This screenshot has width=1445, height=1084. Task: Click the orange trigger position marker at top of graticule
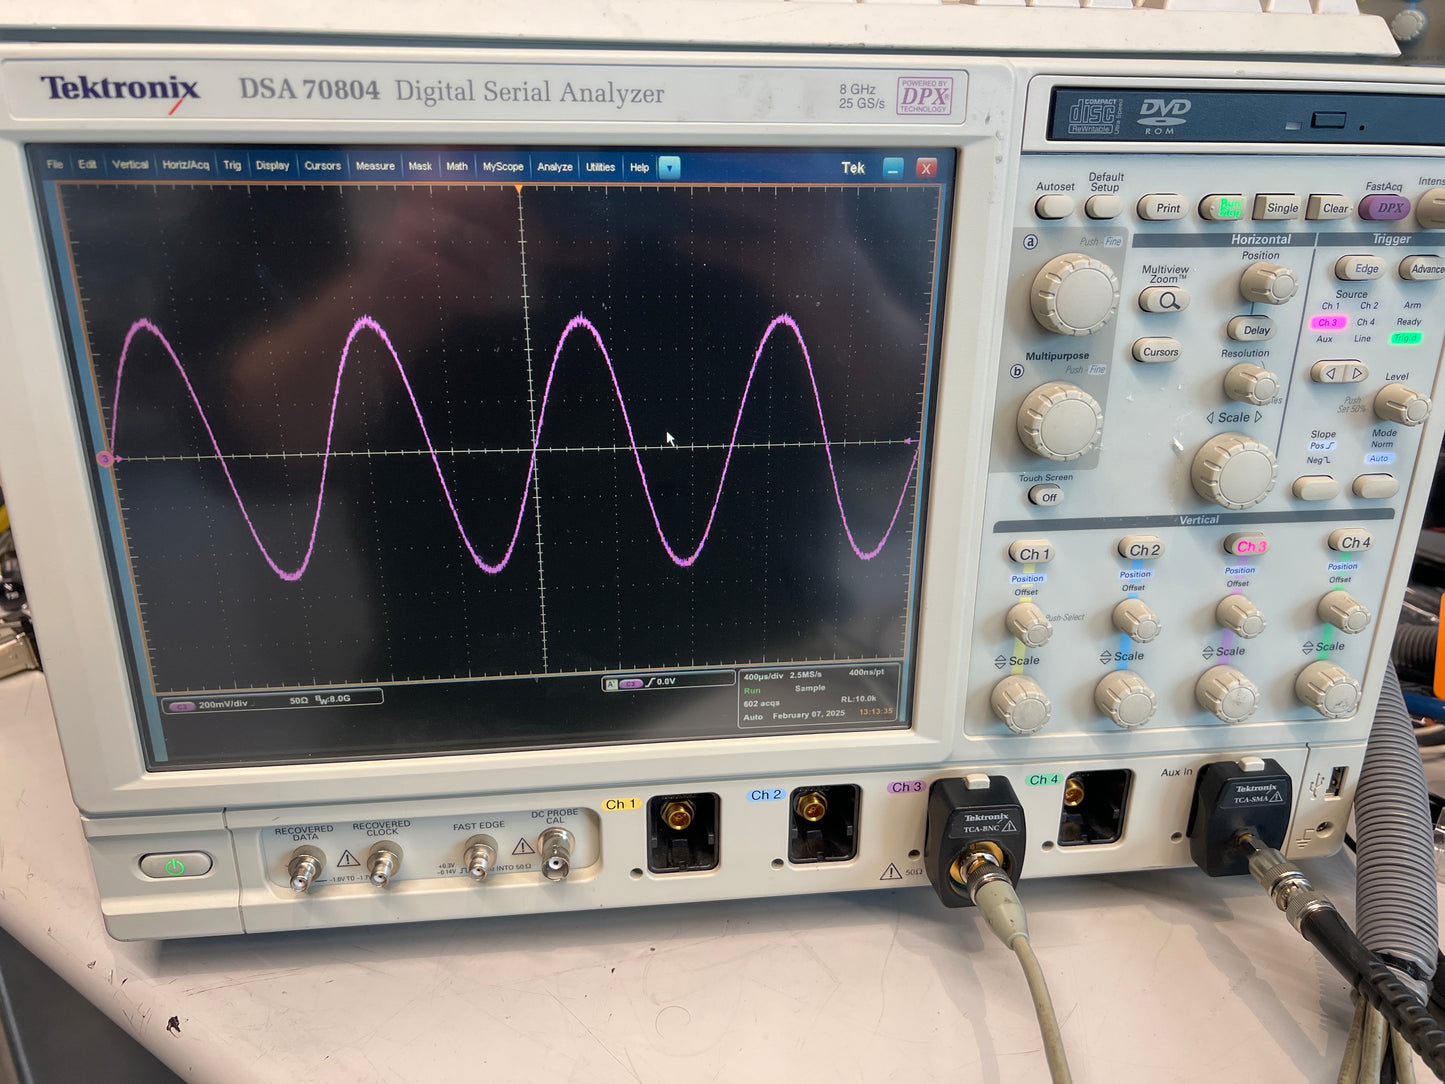pos(519,189)
